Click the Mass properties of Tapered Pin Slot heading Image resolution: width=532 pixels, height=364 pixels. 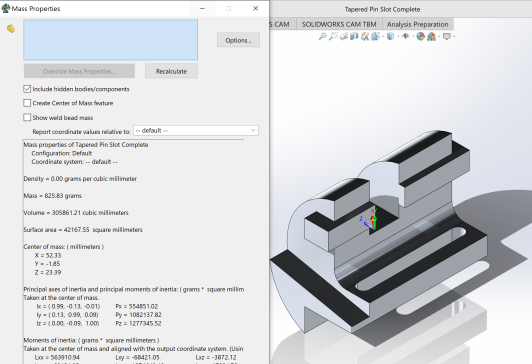click(86, 145)
